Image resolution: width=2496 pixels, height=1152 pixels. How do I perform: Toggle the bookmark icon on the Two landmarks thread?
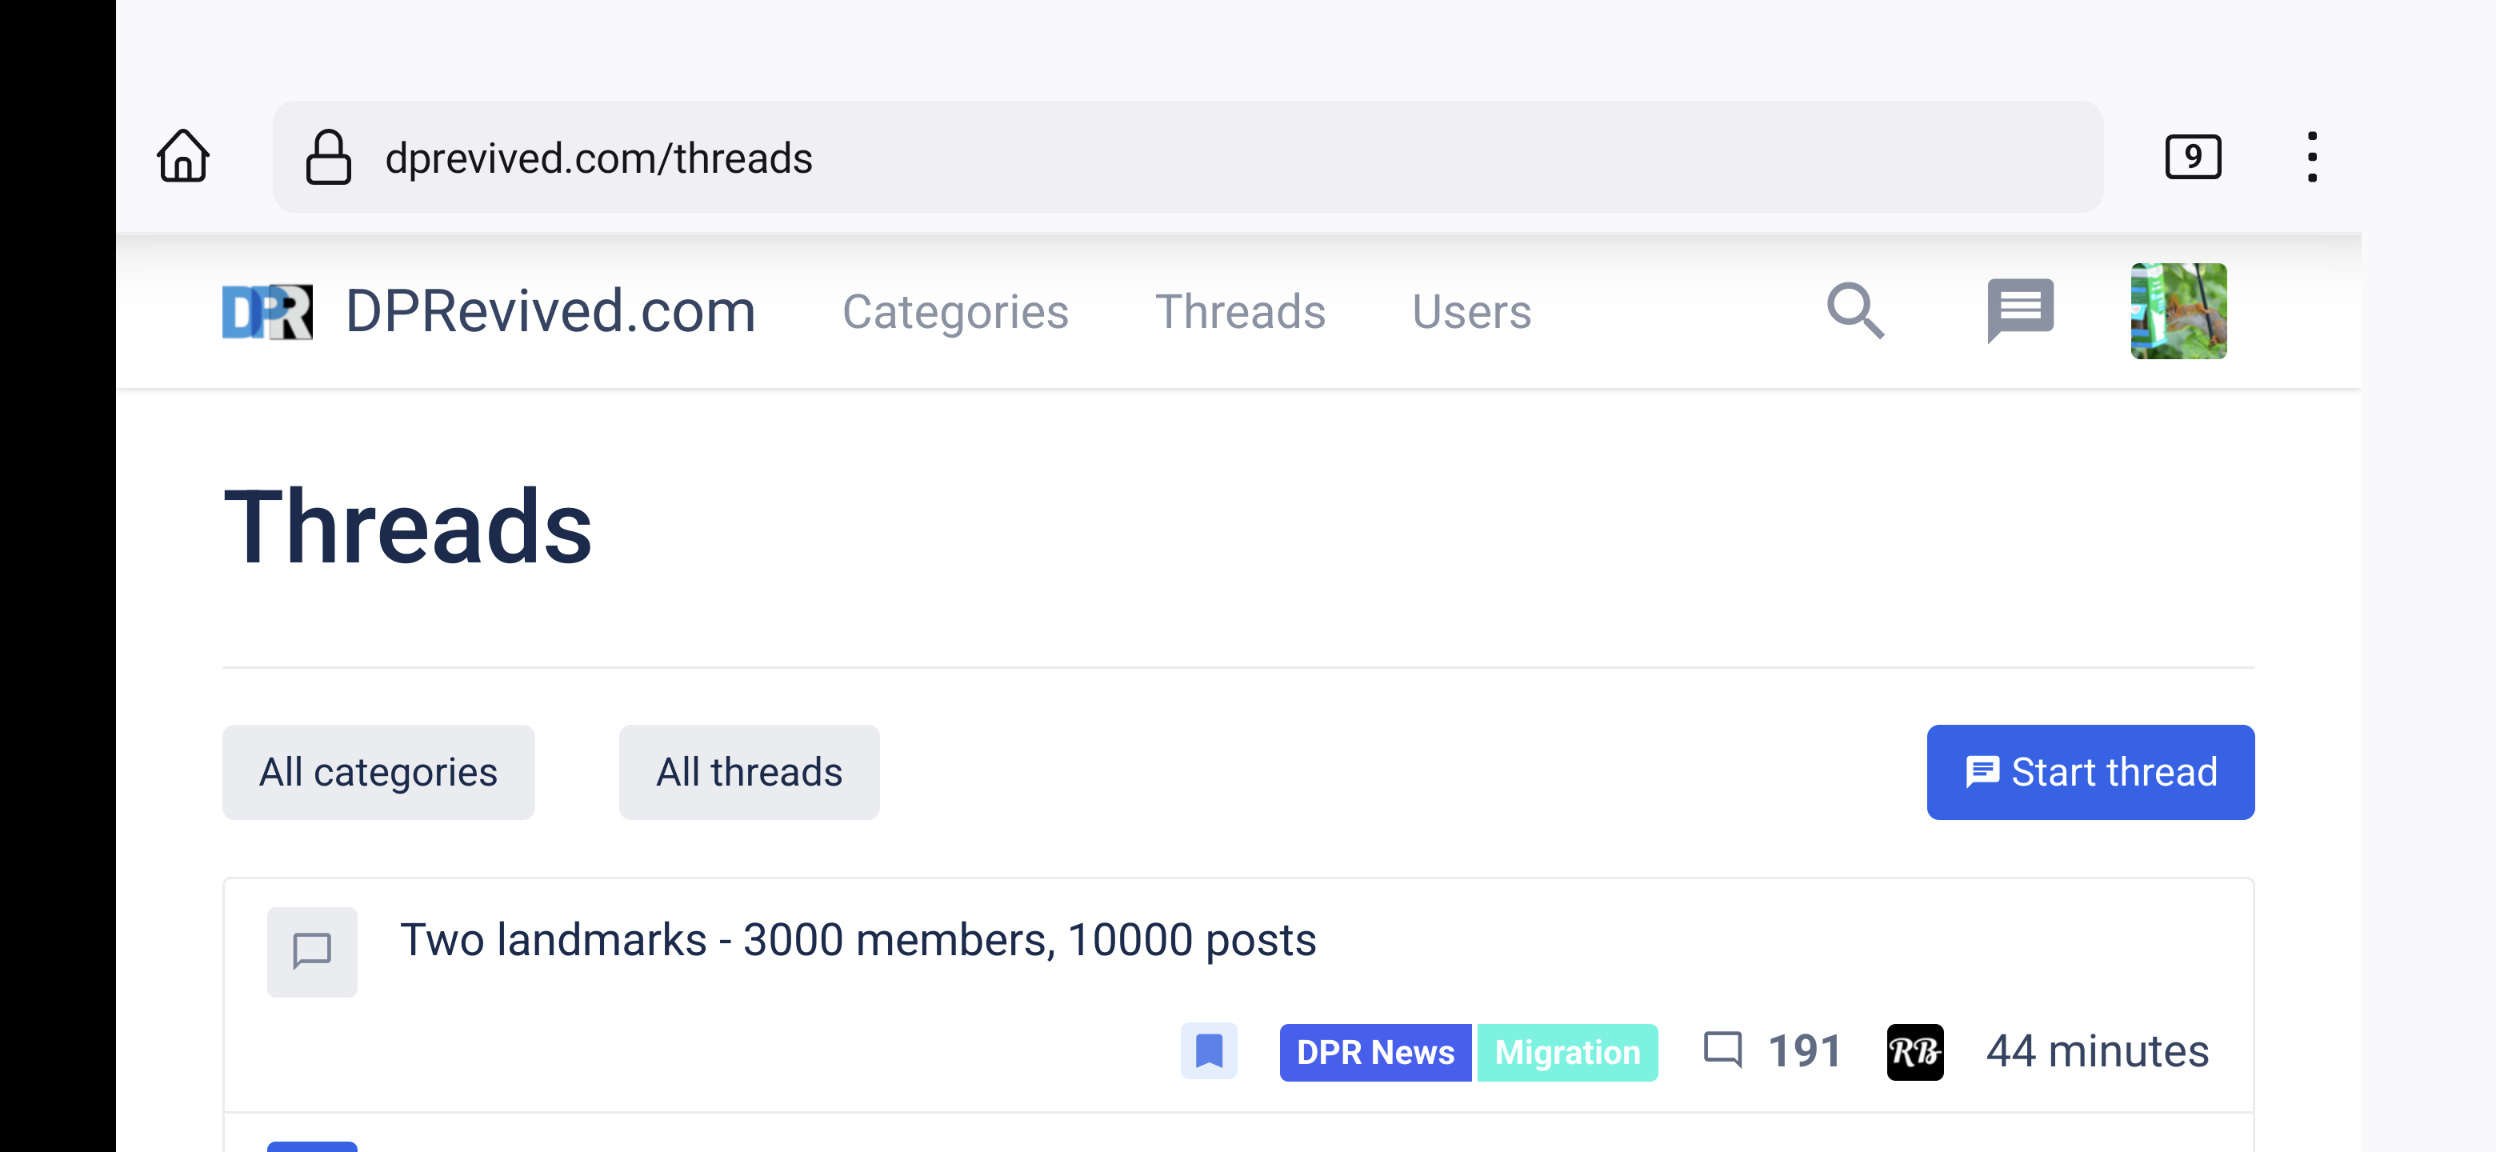click(1209, 1051)
